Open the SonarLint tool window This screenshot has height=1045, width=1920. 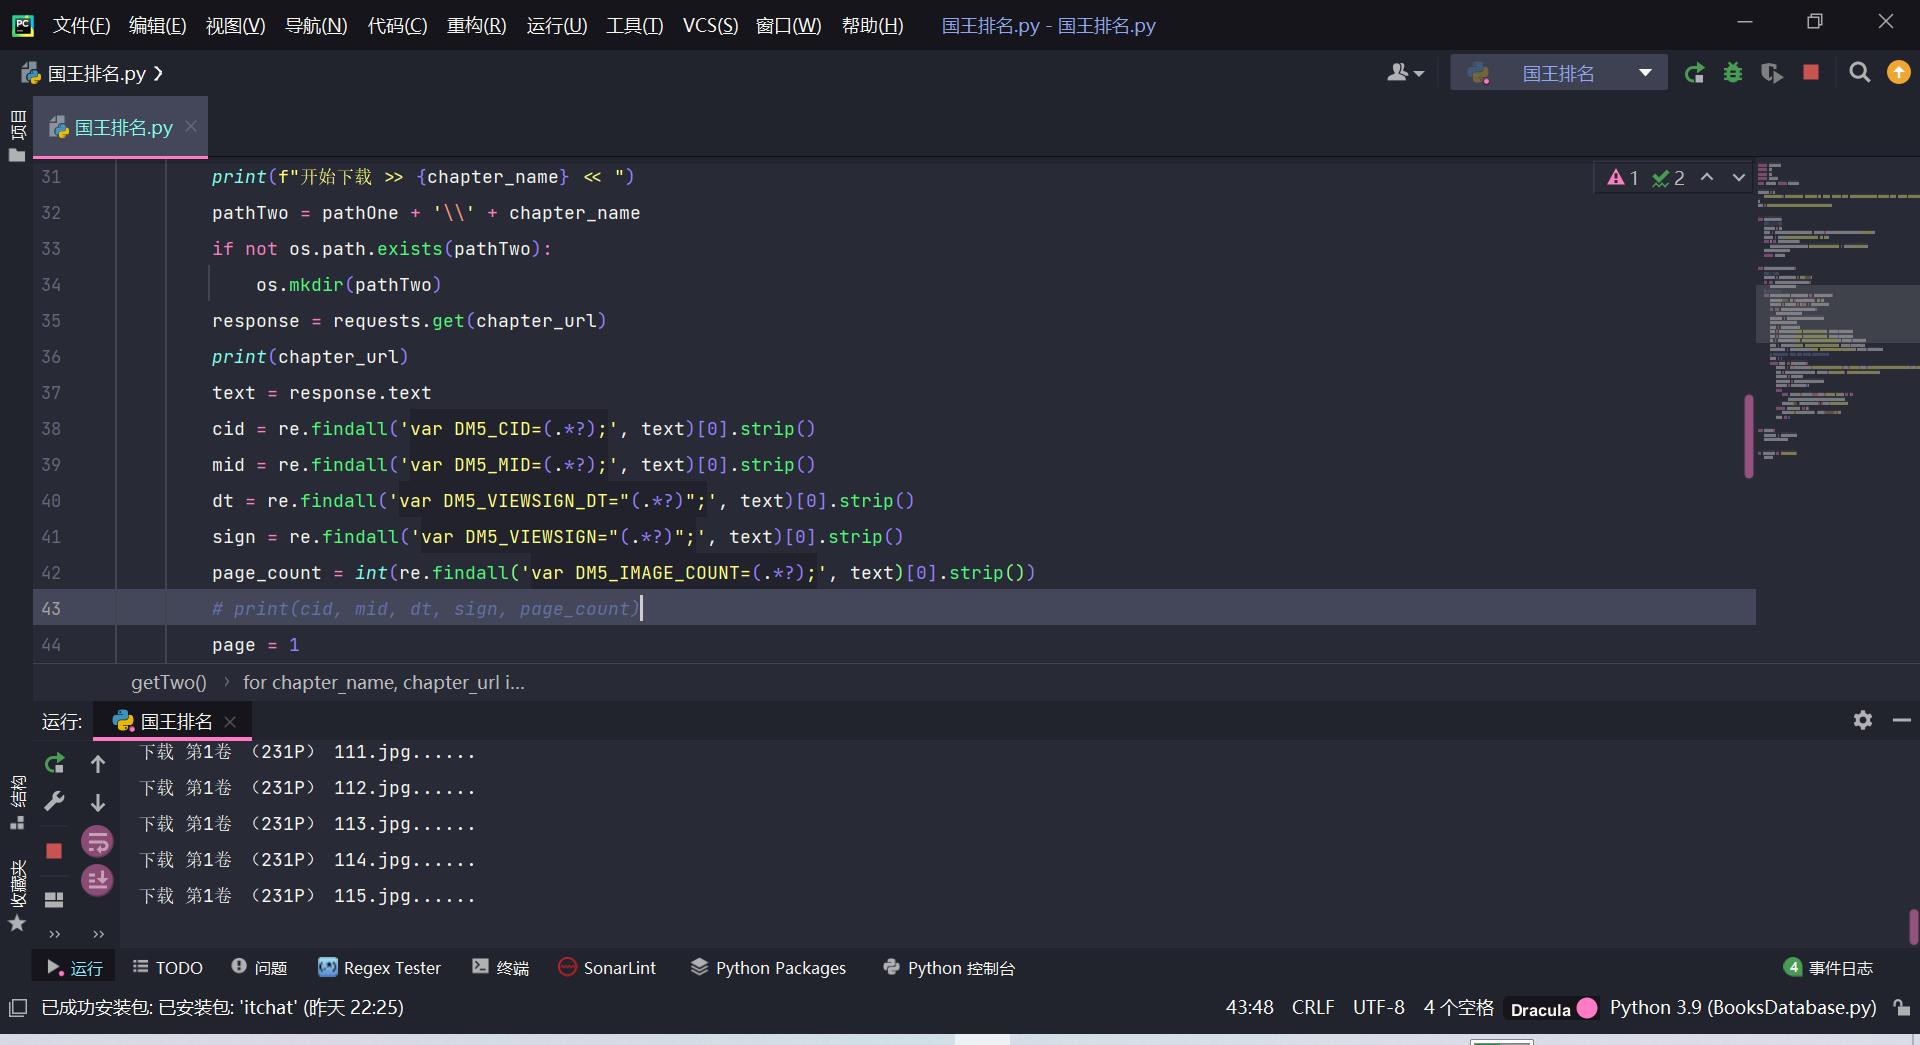pyautogui.click(x=607, y=968)
